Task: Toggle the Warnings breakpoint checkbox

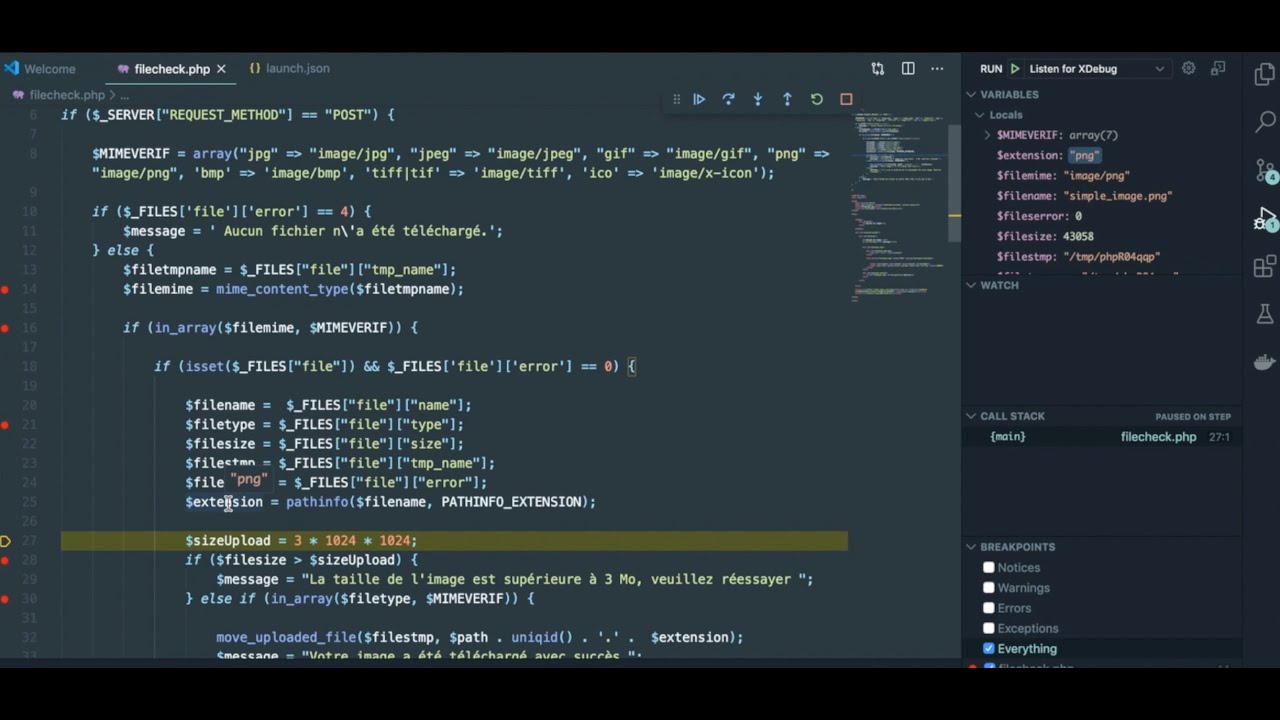Action: point(988,587)
